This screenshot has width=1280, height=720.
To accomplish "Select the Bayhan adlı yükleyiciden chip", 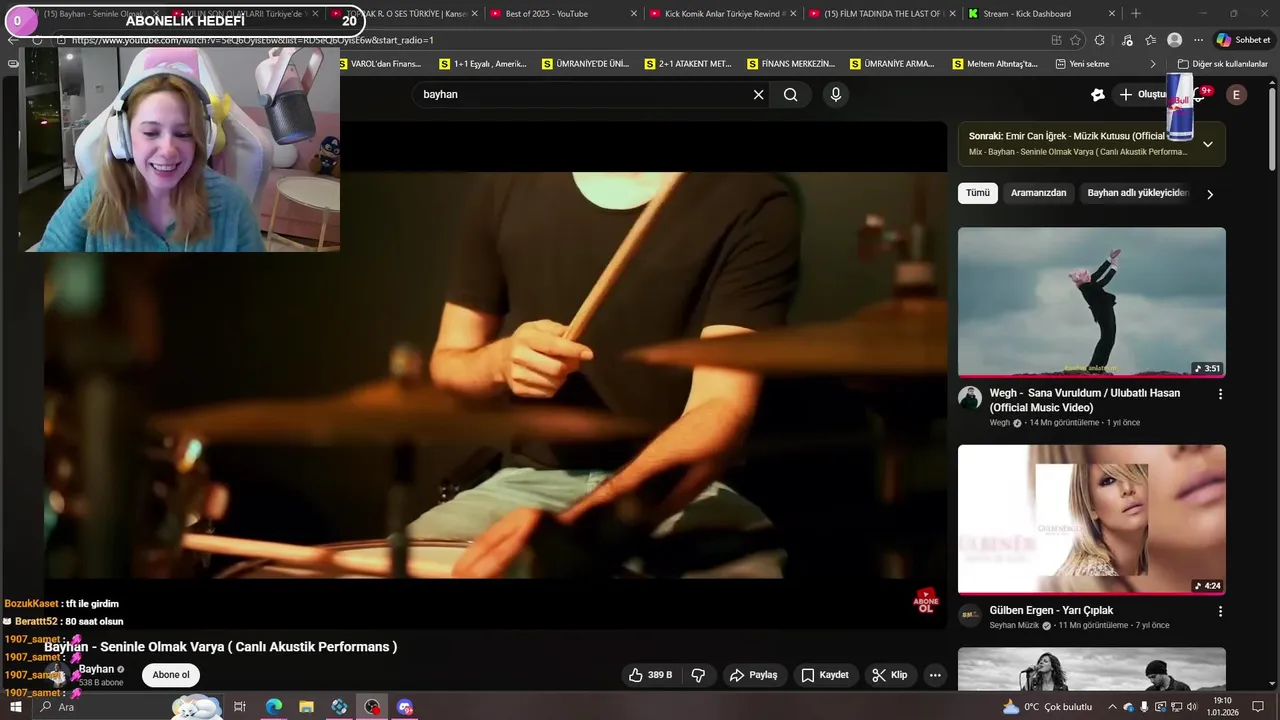I will pos(1138,193).
